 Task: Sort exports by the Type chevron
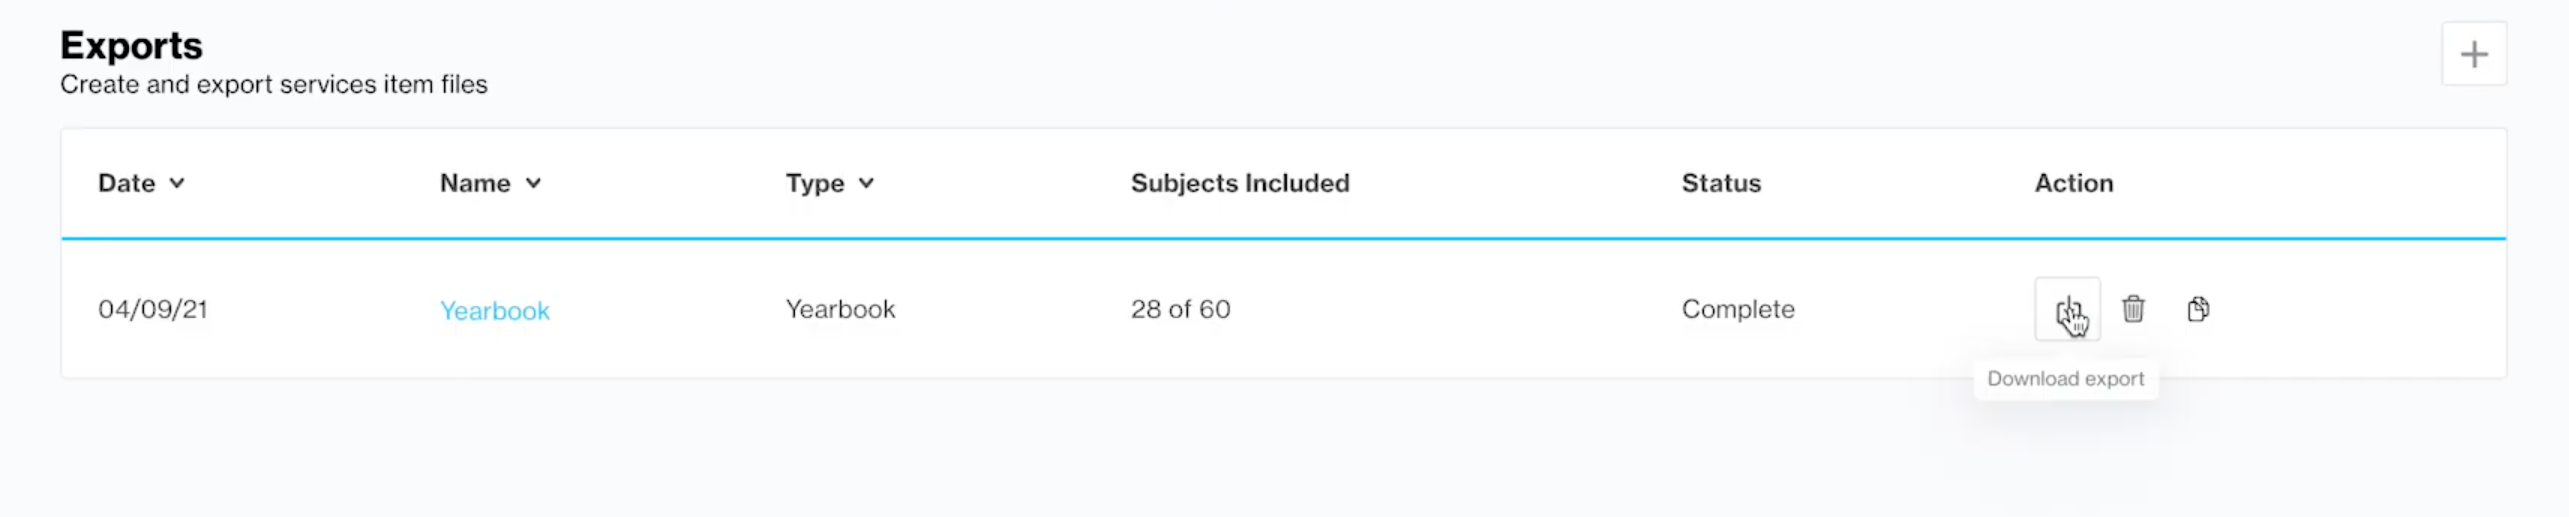tap(867, 183)
